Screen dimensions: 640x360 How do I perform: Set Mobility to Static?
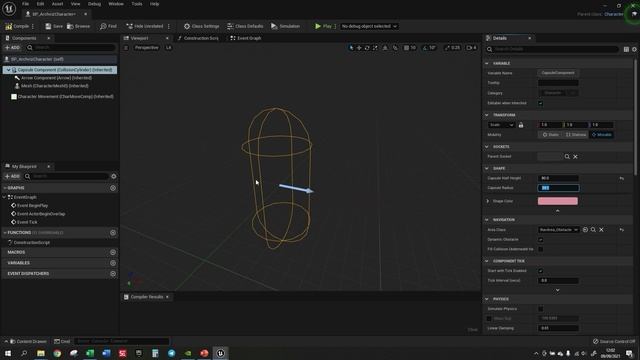click(x=551, y=135)
